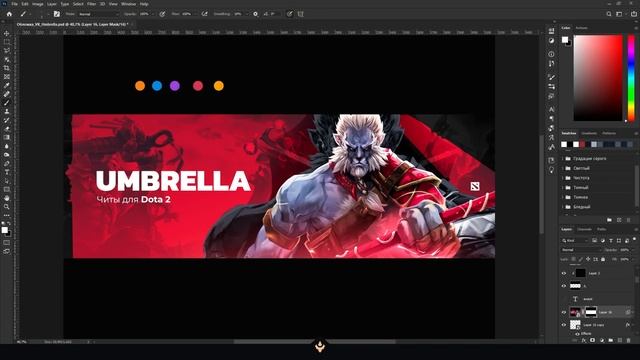Click the lock all layer icon
The image size is (640, 360).
pos(603,259)
